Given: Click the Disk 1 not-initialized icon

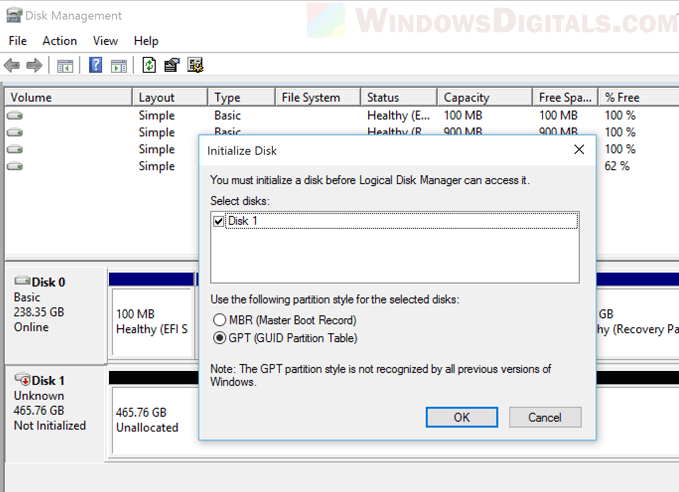Looking at the screenshot, I should [22, 379].
